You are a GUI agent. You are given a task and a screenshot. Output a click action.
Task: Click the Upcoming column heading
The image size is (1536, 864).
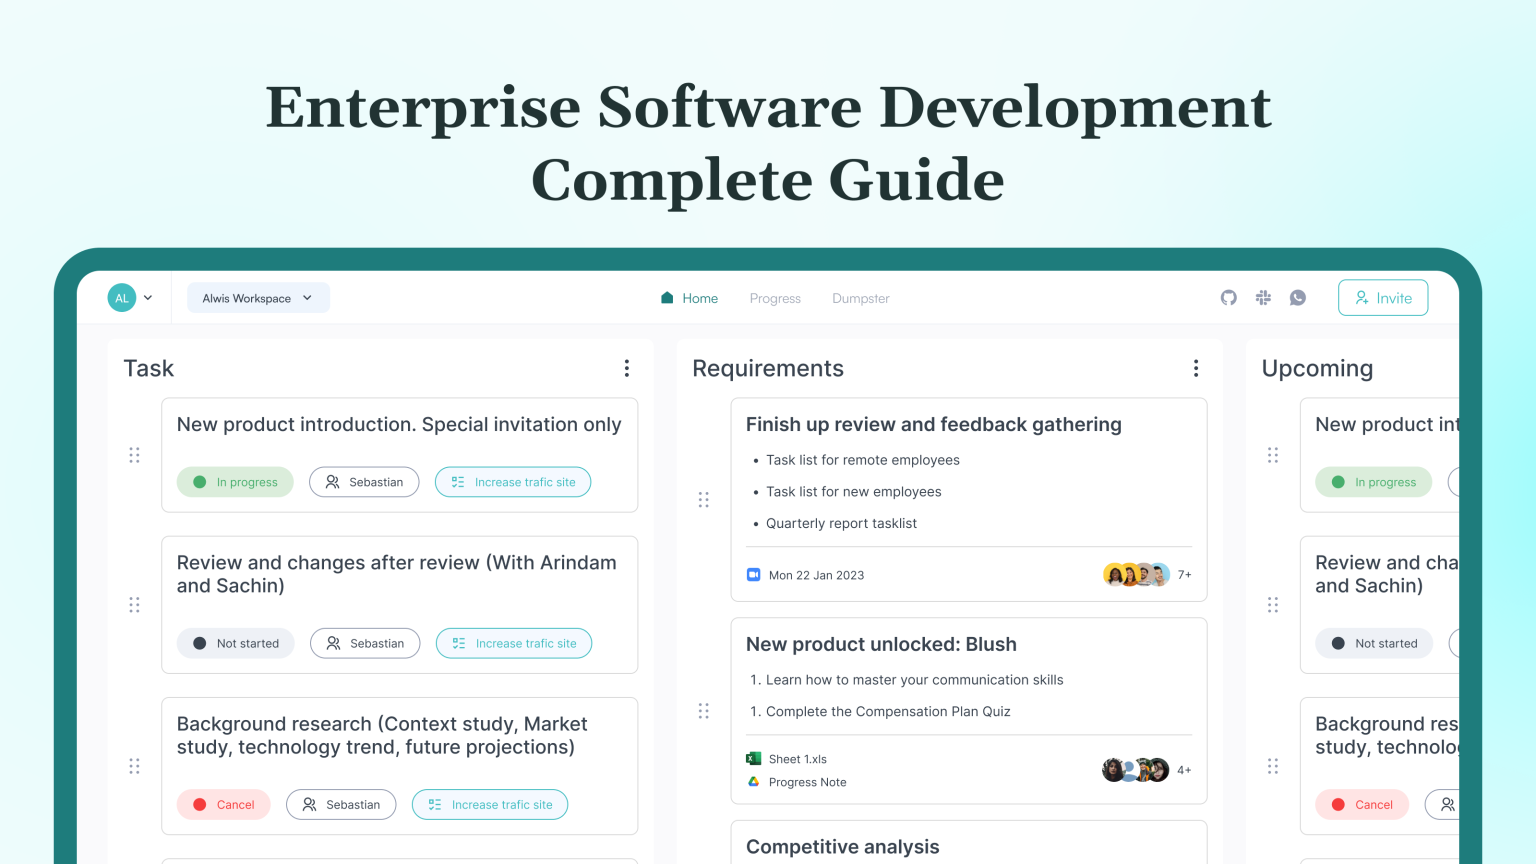click(x=1317, y=369)
